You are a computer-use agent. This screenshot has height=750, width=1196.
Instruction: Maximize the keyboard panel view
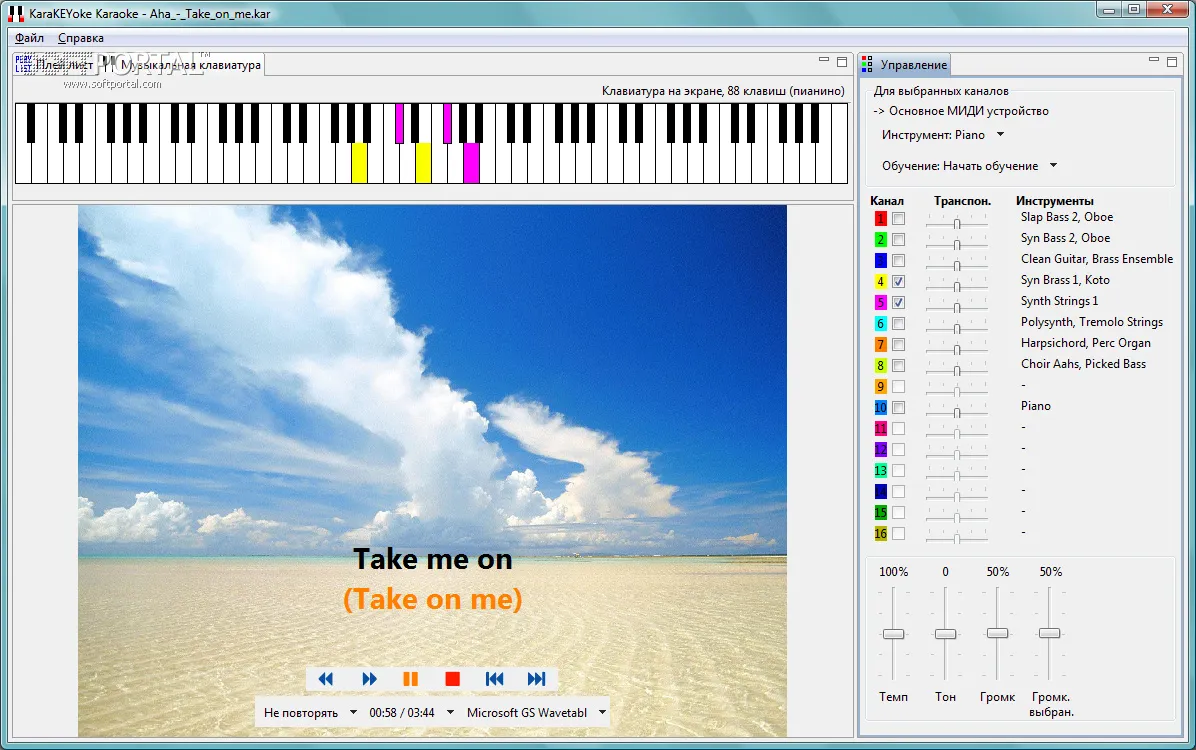(x=842, y=62)
